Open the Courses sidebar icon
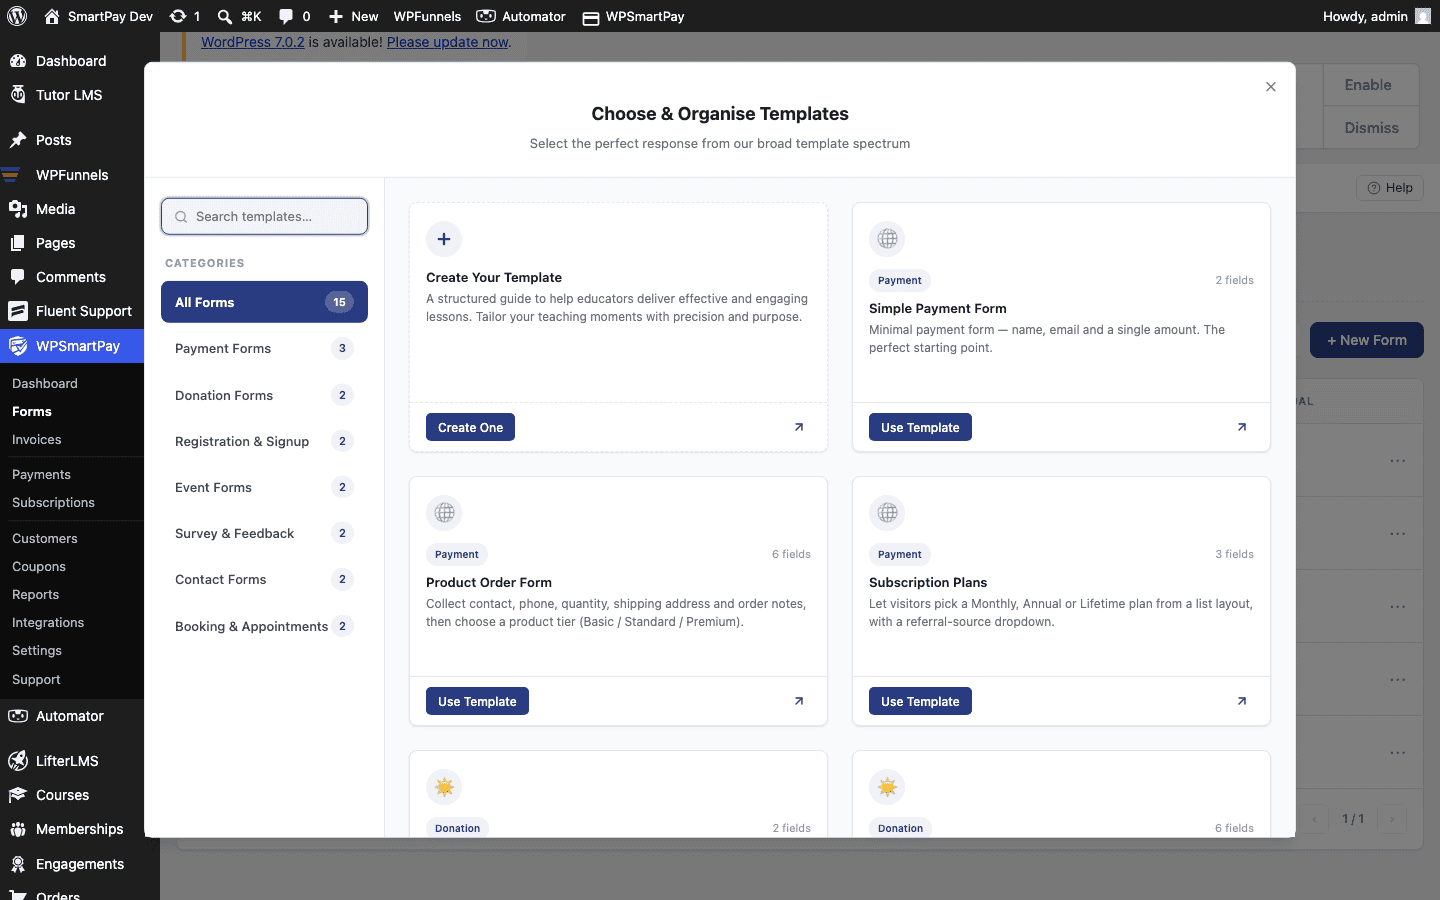This screenshot has width=1440, height=900. point(18,795)
